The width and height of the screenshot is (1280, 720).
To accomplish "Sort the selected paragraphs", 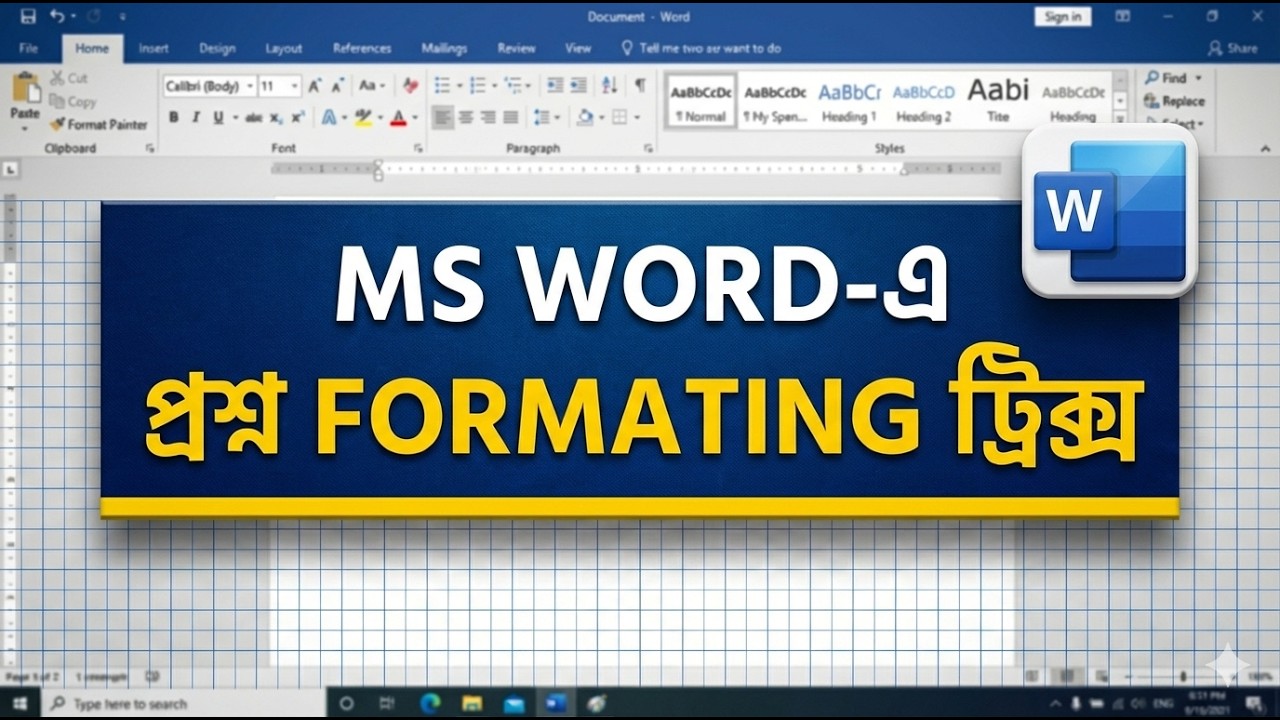I will (x=609, y=86).
